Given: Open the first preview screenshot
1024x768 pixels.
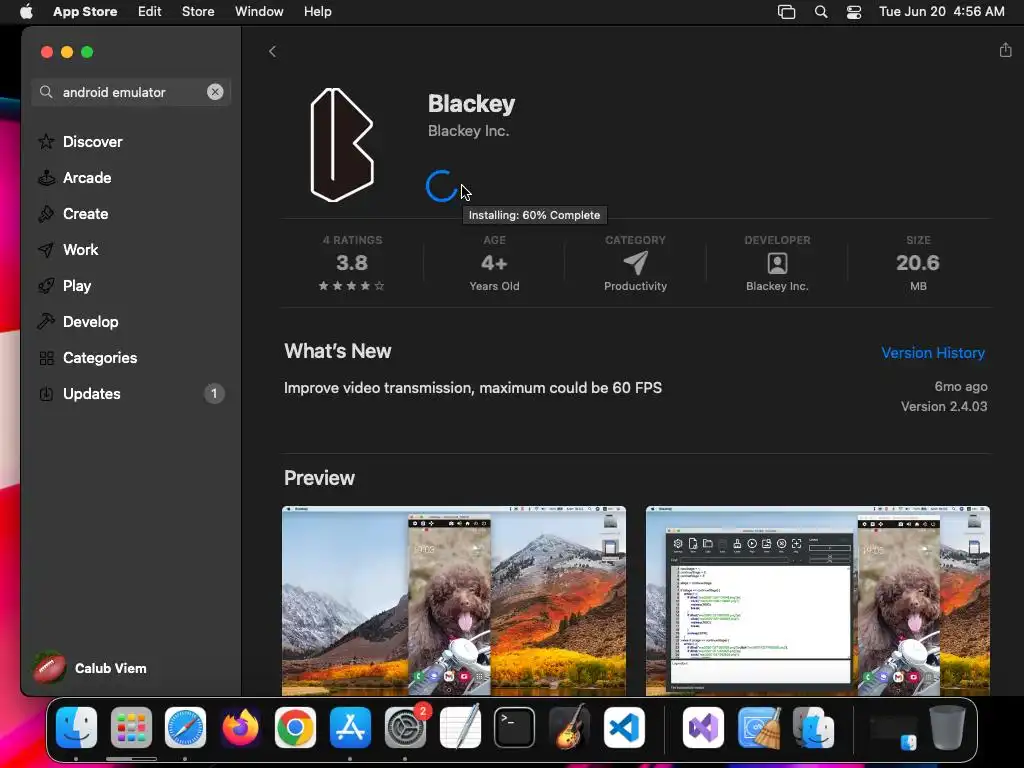Looking at the screenshot, I should [x=454, y=601].
